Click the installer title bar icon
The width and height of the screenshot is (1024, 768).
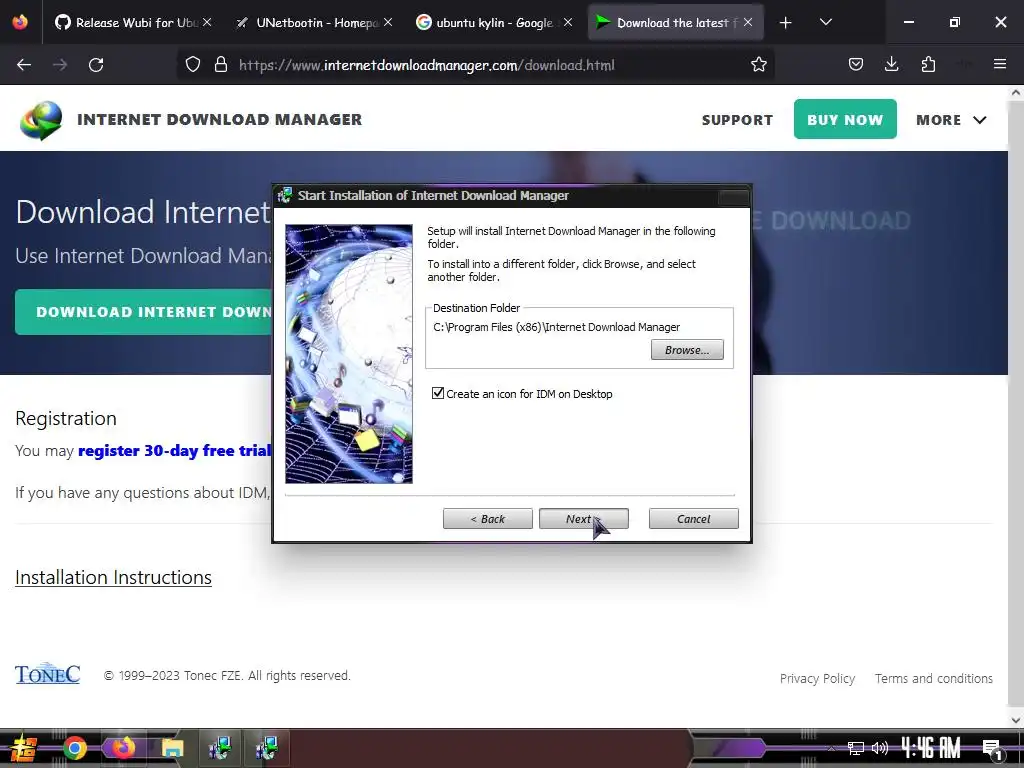pos(284,195)
